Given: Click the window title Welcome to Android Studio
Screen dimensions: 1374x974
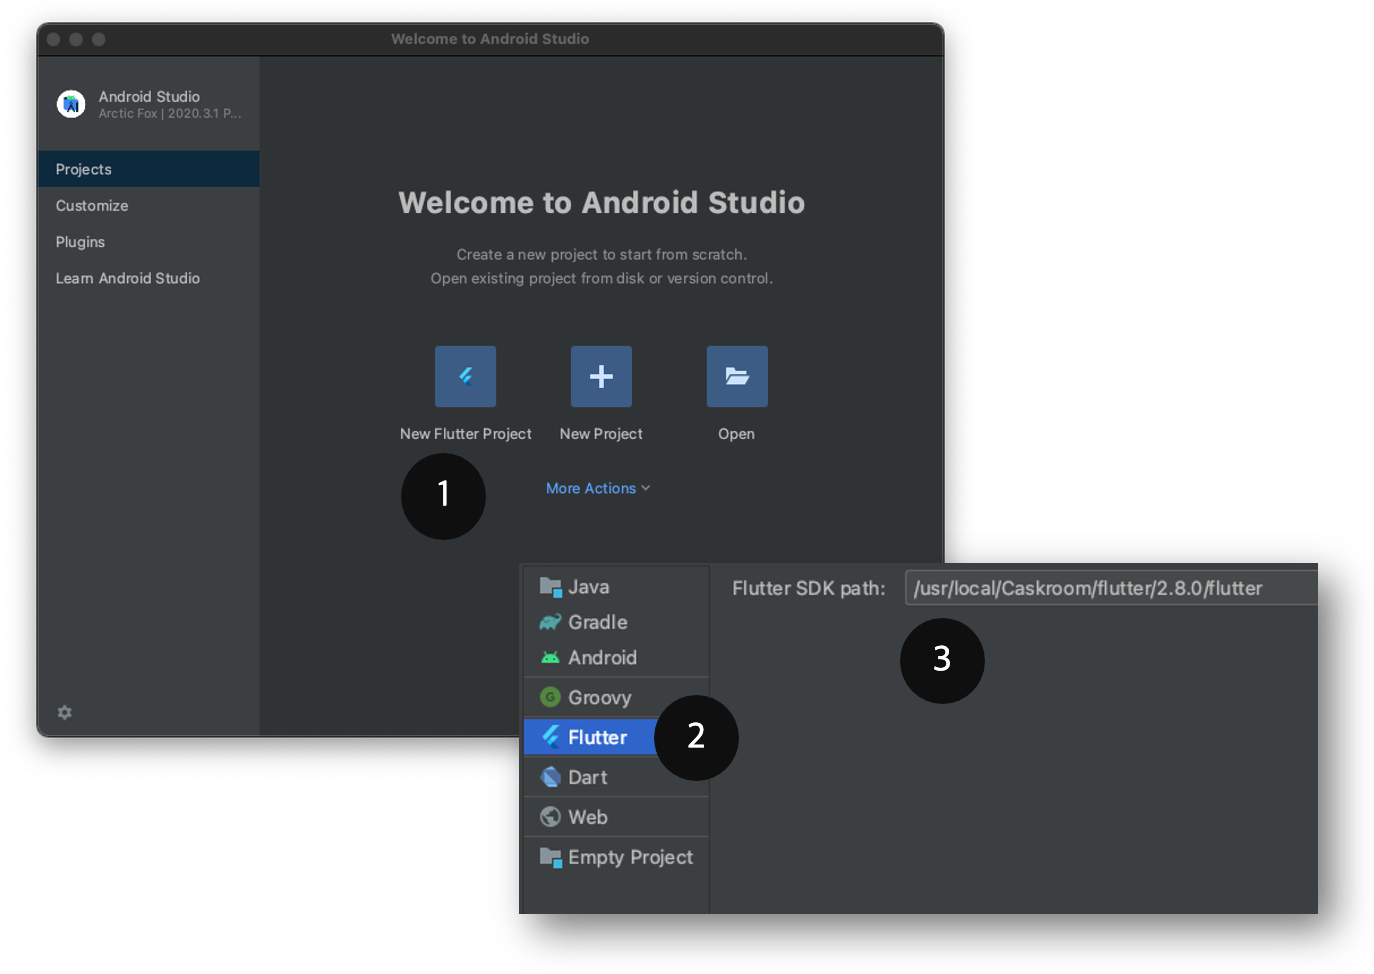Looking at the screenshot, I should [490, 39].
